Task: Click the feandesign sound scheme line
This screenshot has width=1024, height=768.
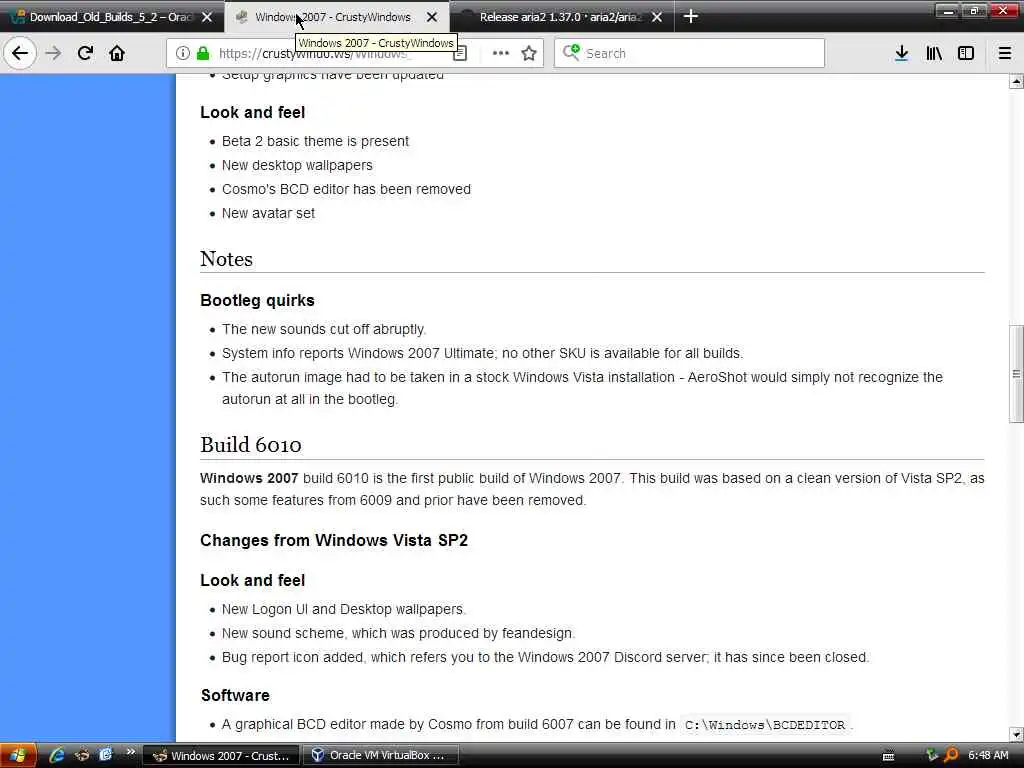Action: (x=398, y=633)
